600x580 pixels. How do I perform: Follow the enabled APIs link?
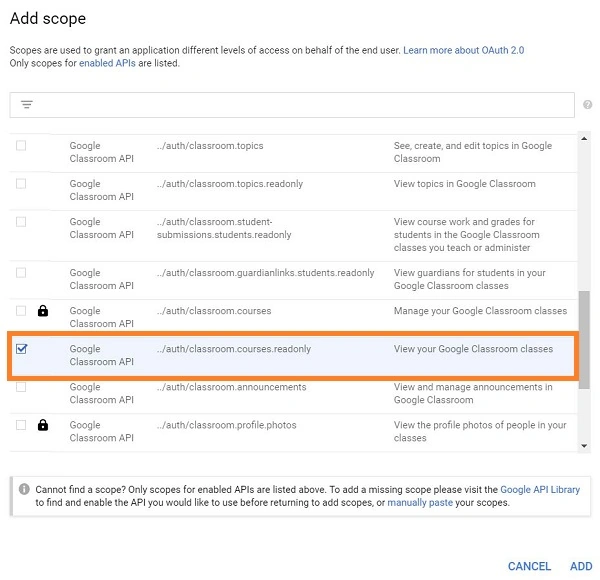(107, 63)
